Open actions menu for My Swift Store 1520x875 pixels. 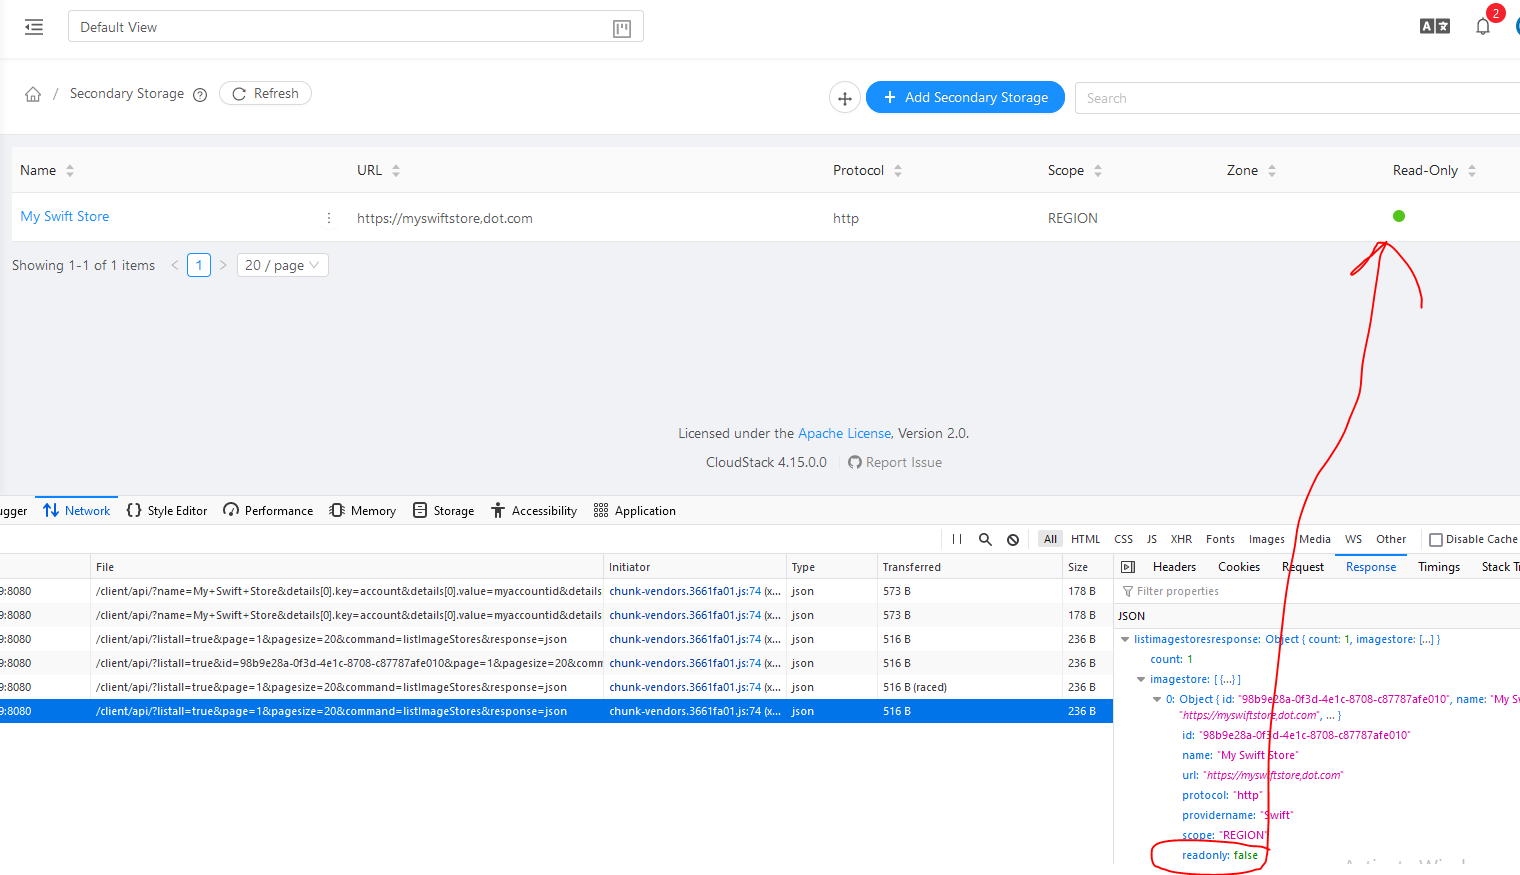[x=329, y=218]
